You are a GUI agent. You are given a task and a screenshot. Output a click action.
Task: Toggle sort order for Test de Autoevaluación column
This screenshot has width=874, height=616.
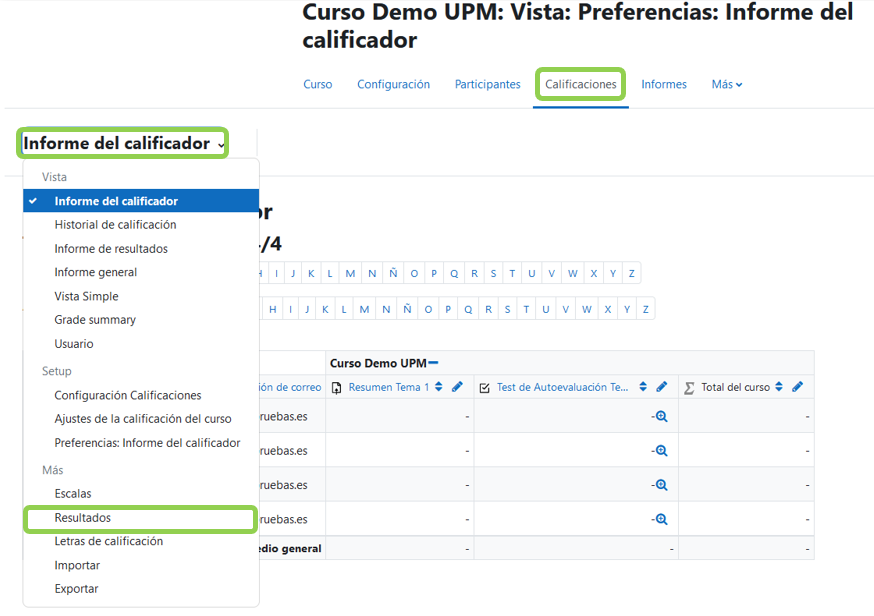click(x=643, y=386)
